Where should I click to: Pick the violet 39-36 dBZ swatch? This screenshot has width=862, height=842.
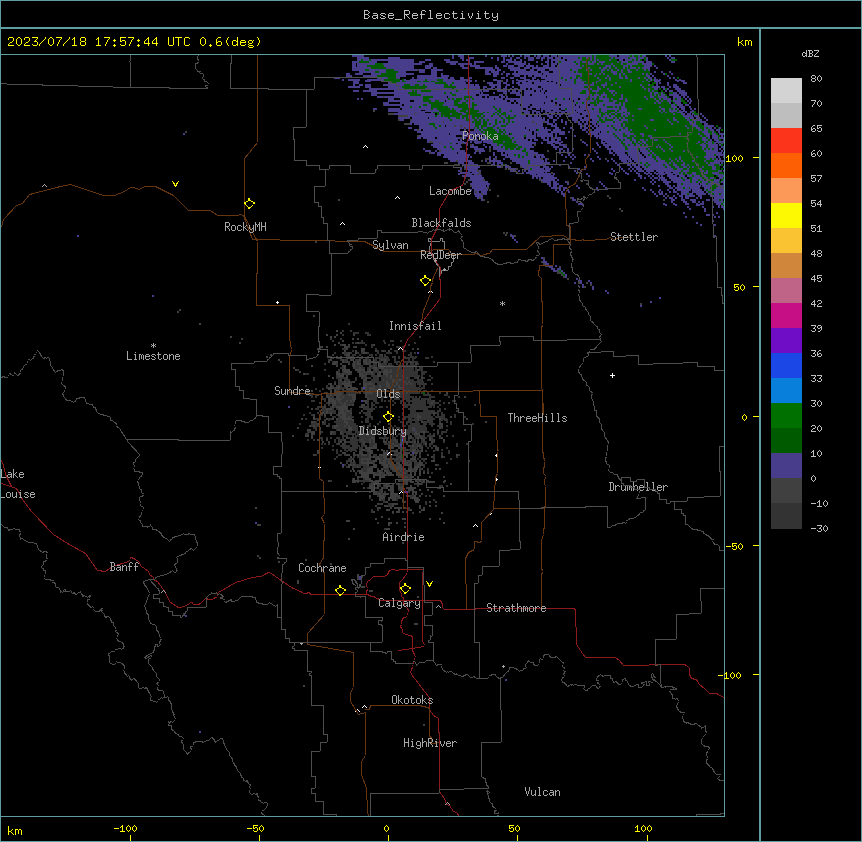click(786, 341)
